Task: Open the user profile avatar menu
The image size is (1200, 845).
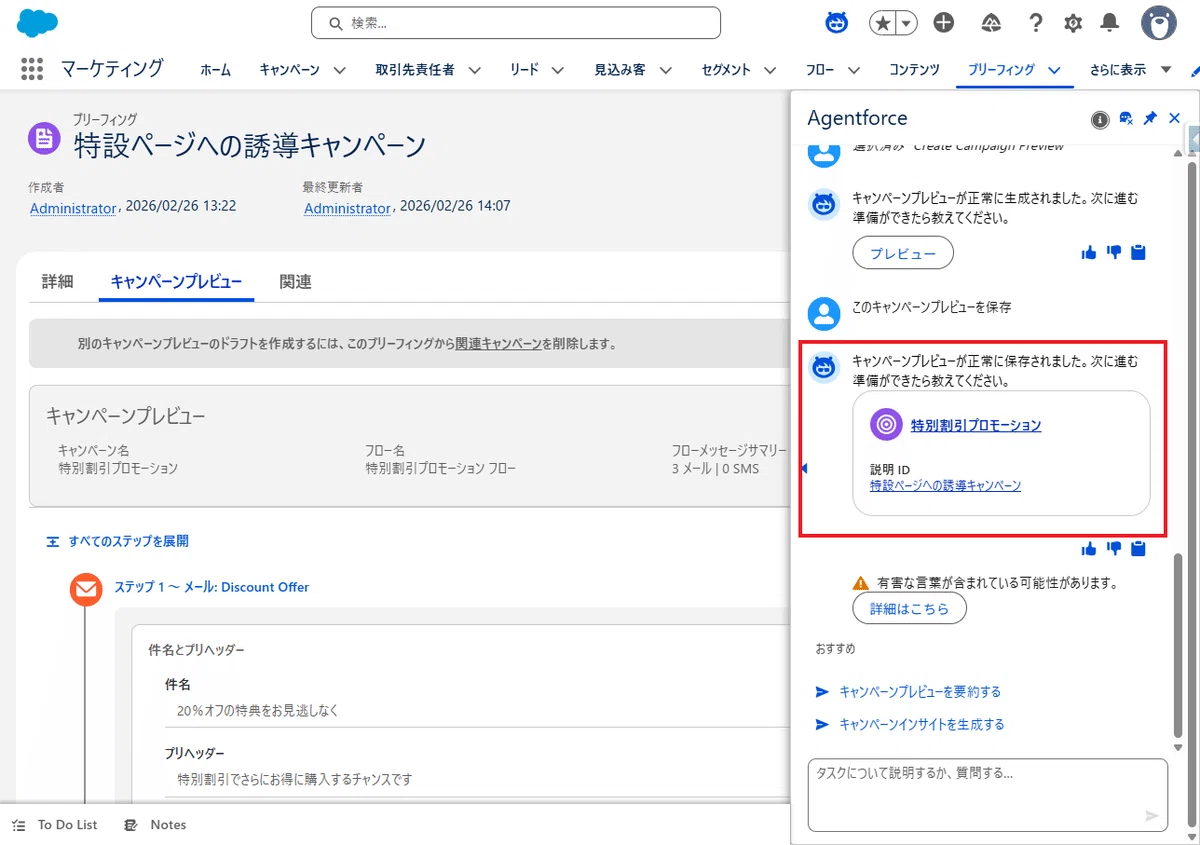Action: tap(1159, 23)
